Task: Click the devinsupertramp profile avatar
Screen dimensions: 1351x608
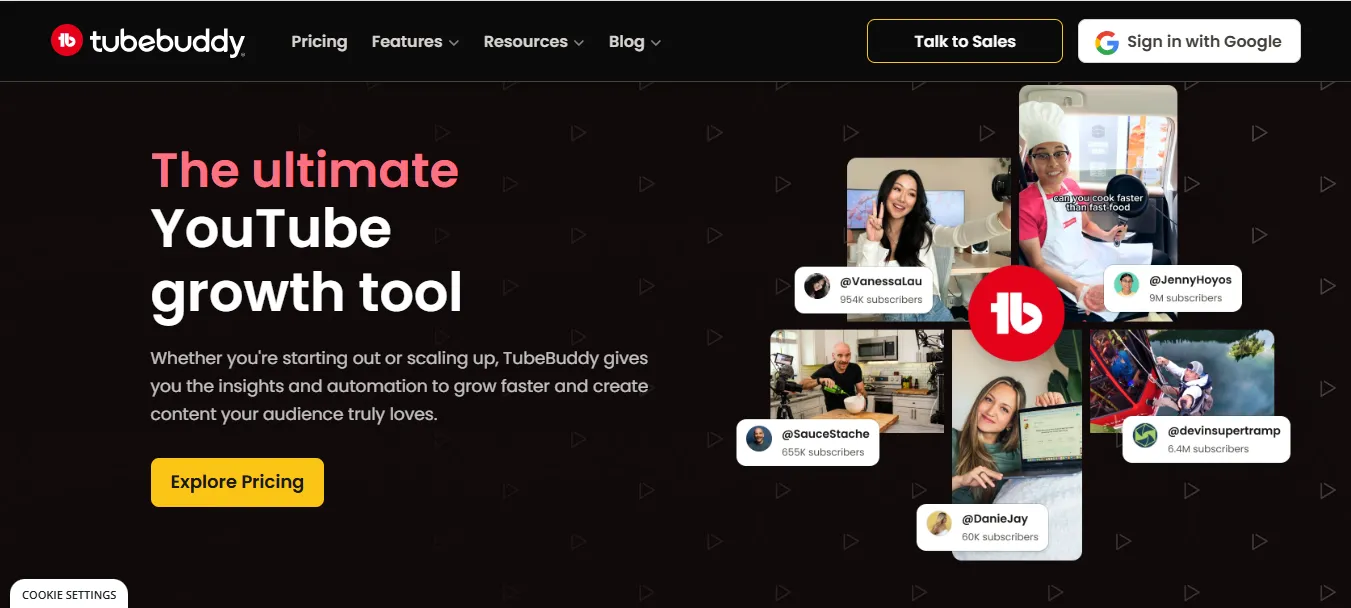Action: tap(1145, 436)
